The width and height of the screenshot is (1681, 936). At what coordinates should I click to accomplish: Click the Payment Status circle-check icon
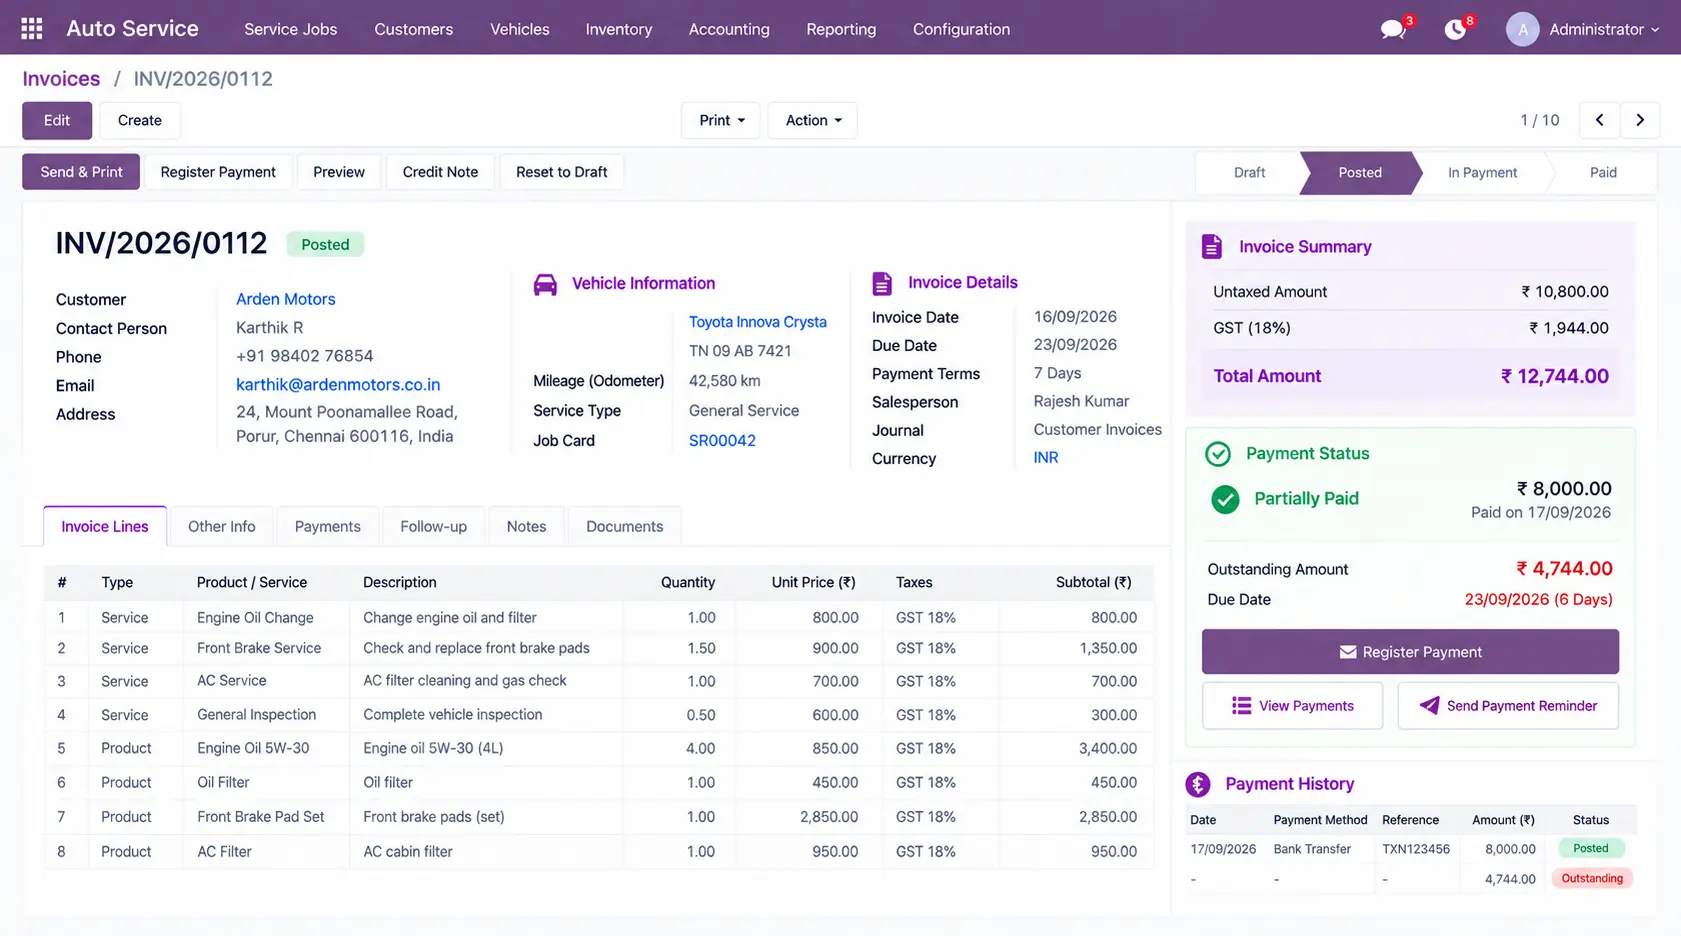[x=1218, y=454]
